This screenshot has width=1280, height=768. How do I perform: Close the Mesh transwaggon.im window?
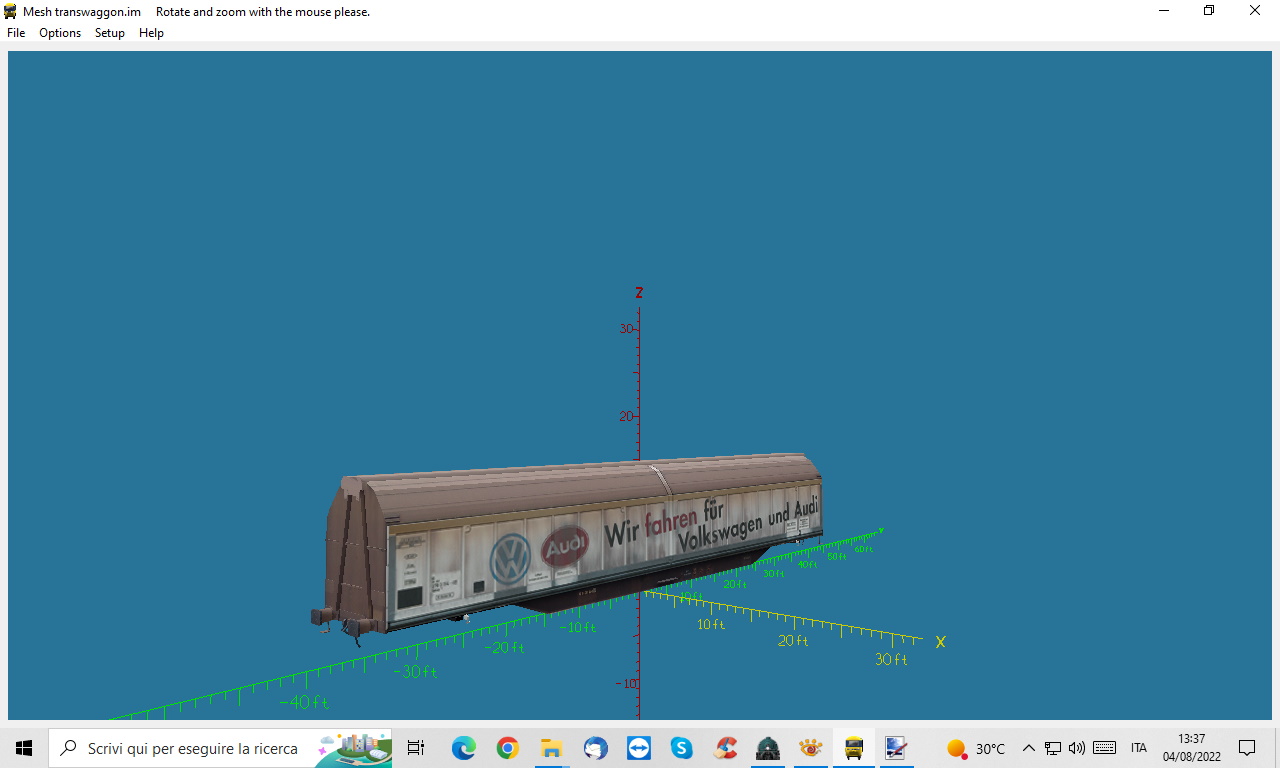(1255, 11)
